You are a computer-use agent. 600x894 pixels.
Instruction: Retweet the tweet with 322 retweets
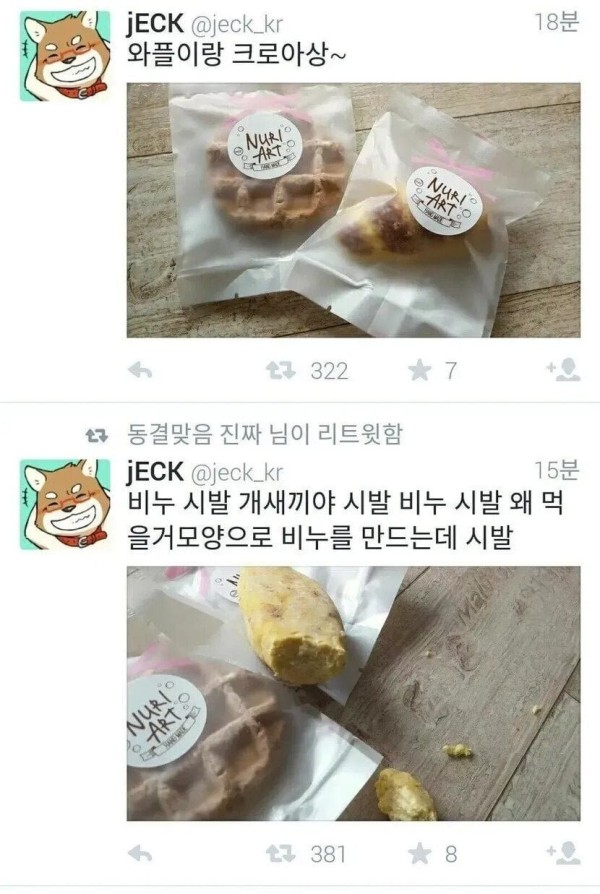click(x=281, y=371)
